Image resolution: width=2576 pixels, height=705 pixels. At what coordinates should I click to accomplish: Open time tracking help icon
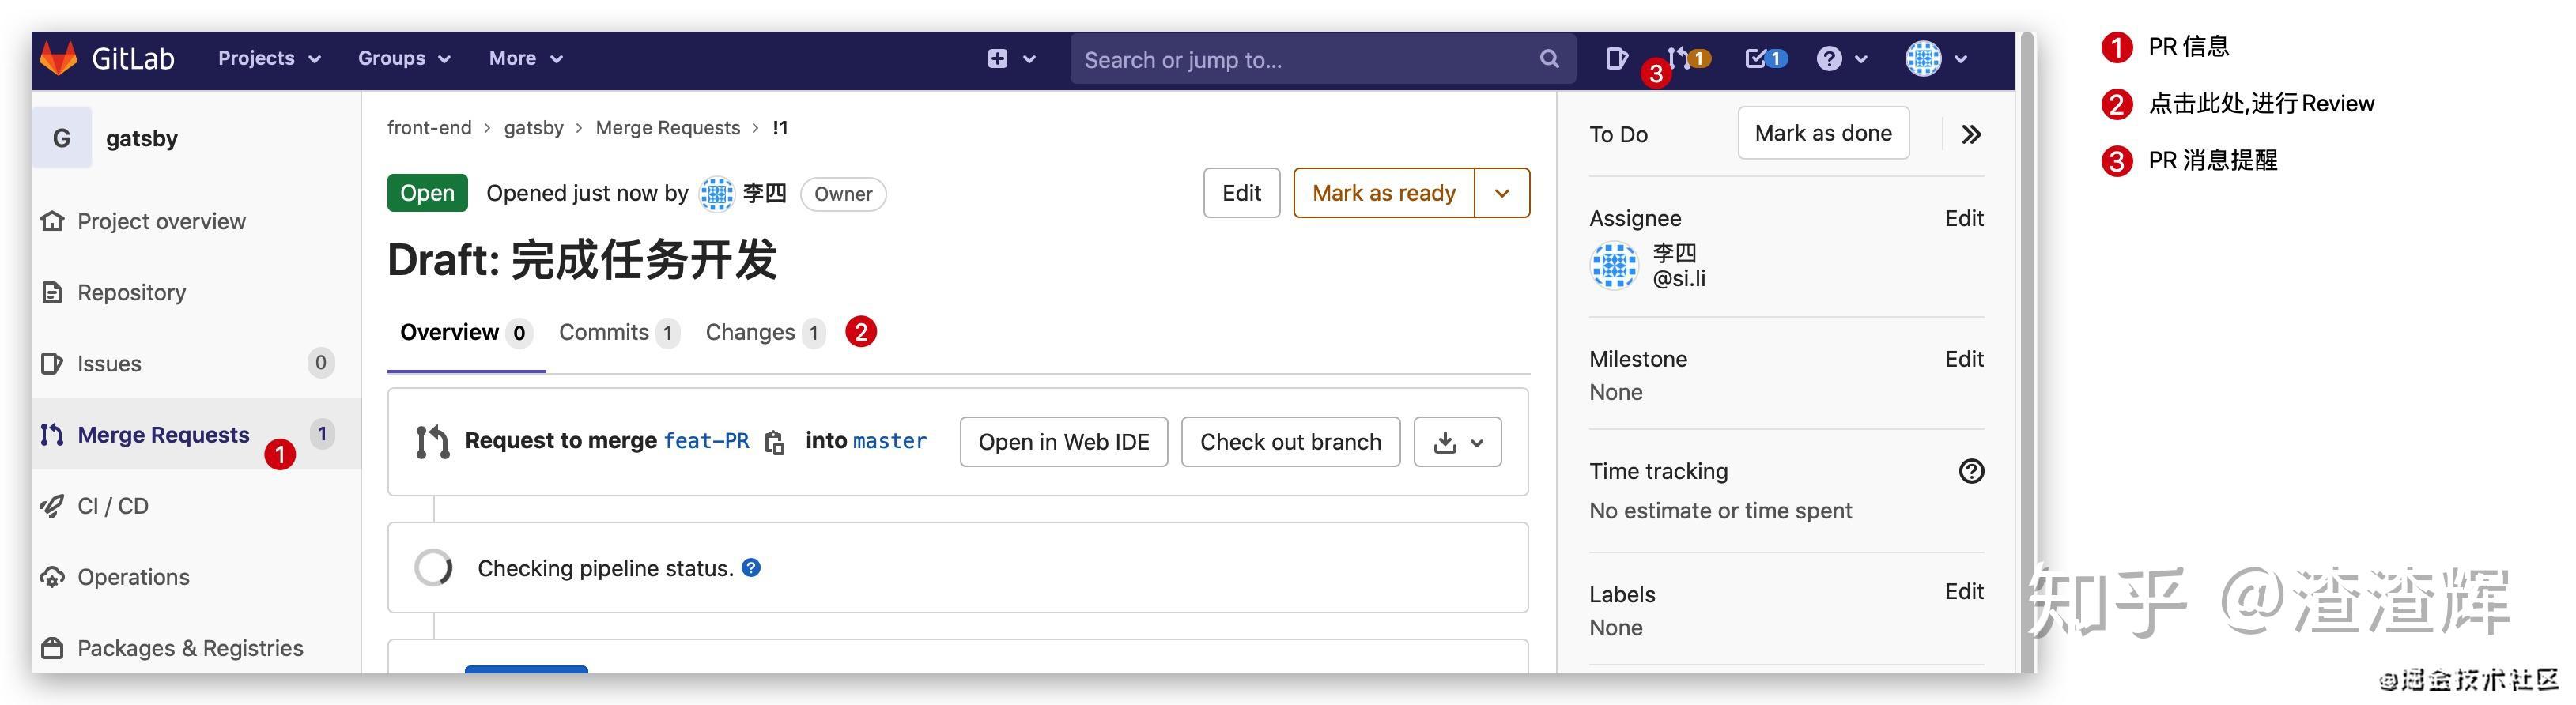[1971, 471]
